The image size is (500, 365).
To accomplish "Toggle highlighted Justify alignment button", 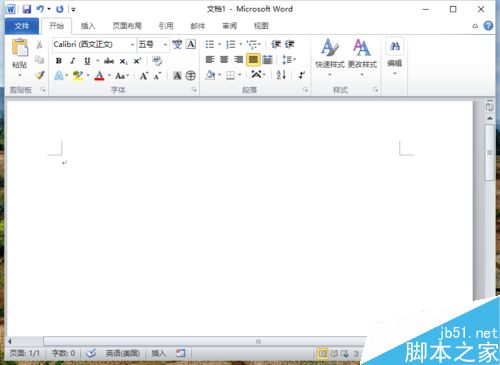I will [x=253, y=60].
